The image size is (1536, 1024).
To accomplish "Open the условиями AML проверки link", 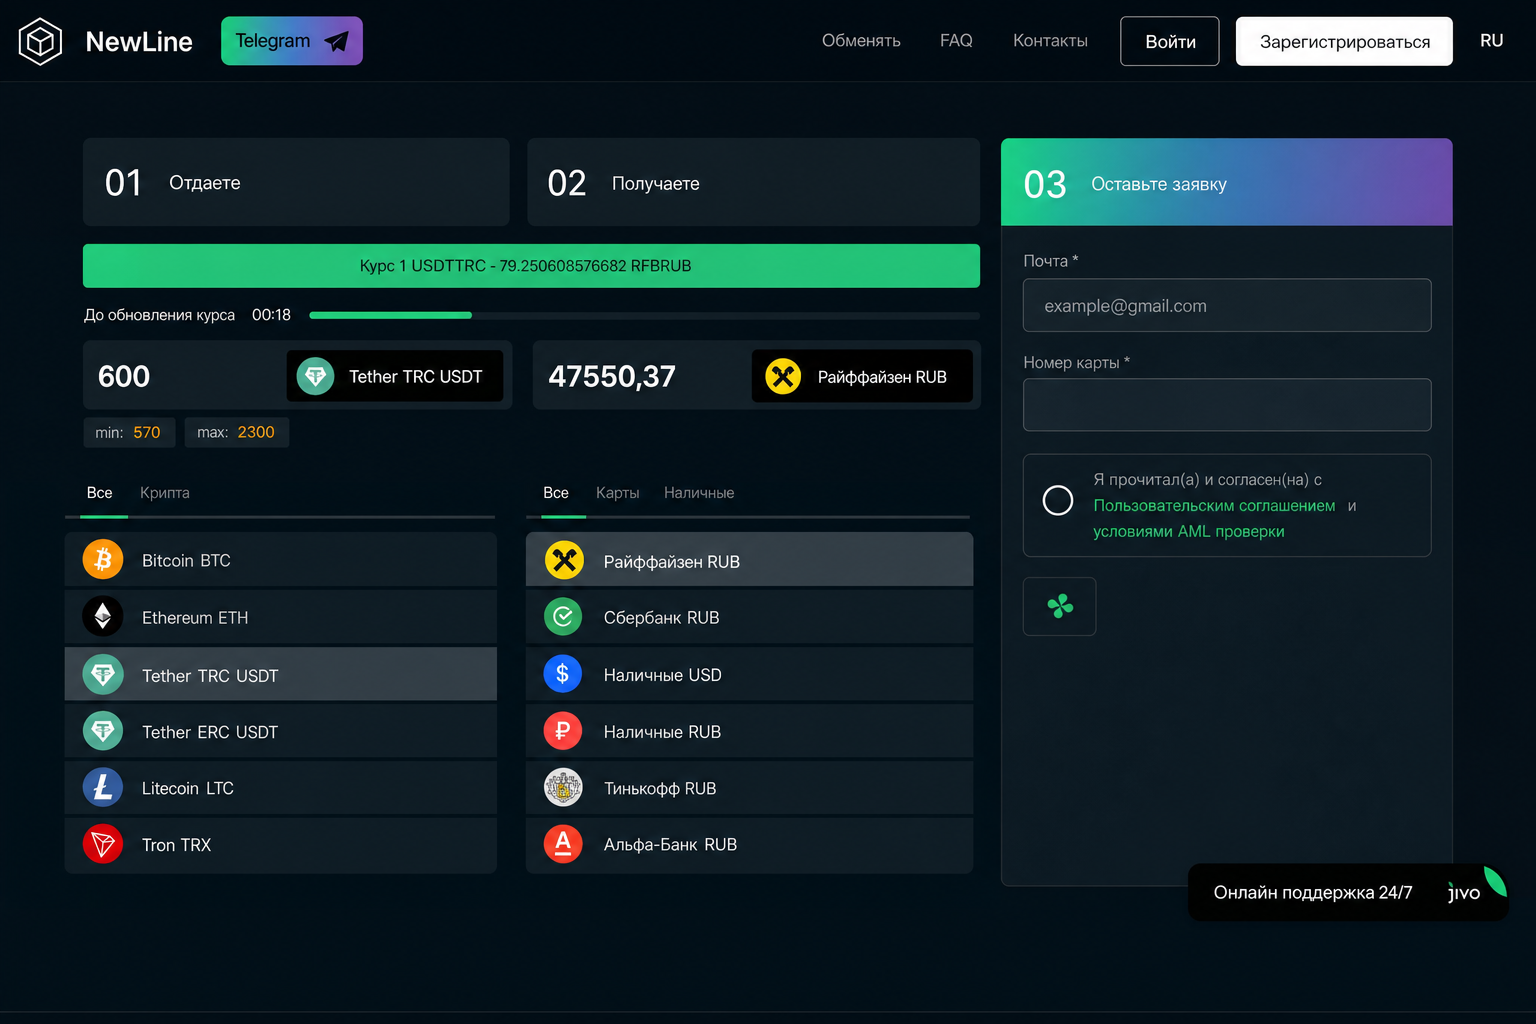I will 1188,532.
